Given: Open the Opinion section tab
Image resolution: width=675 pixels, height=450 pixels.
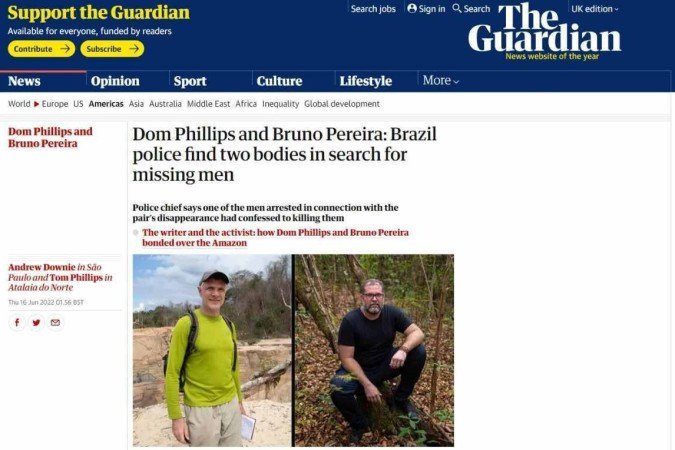Looking at the screenshot, I should (115, 81).
